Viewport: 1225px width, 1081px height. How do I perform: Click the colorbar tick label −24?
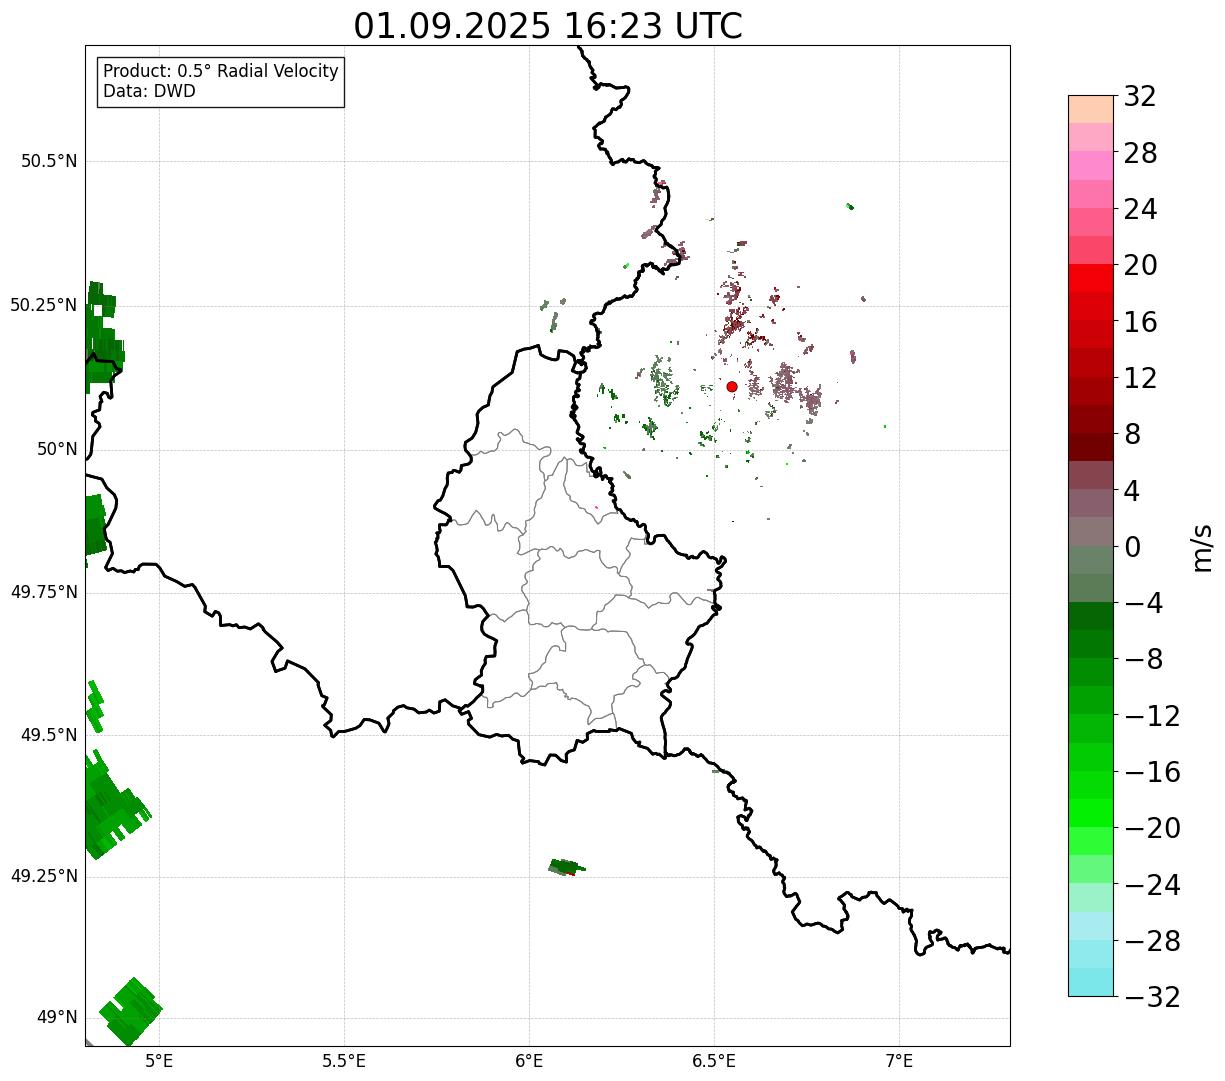1152,885
